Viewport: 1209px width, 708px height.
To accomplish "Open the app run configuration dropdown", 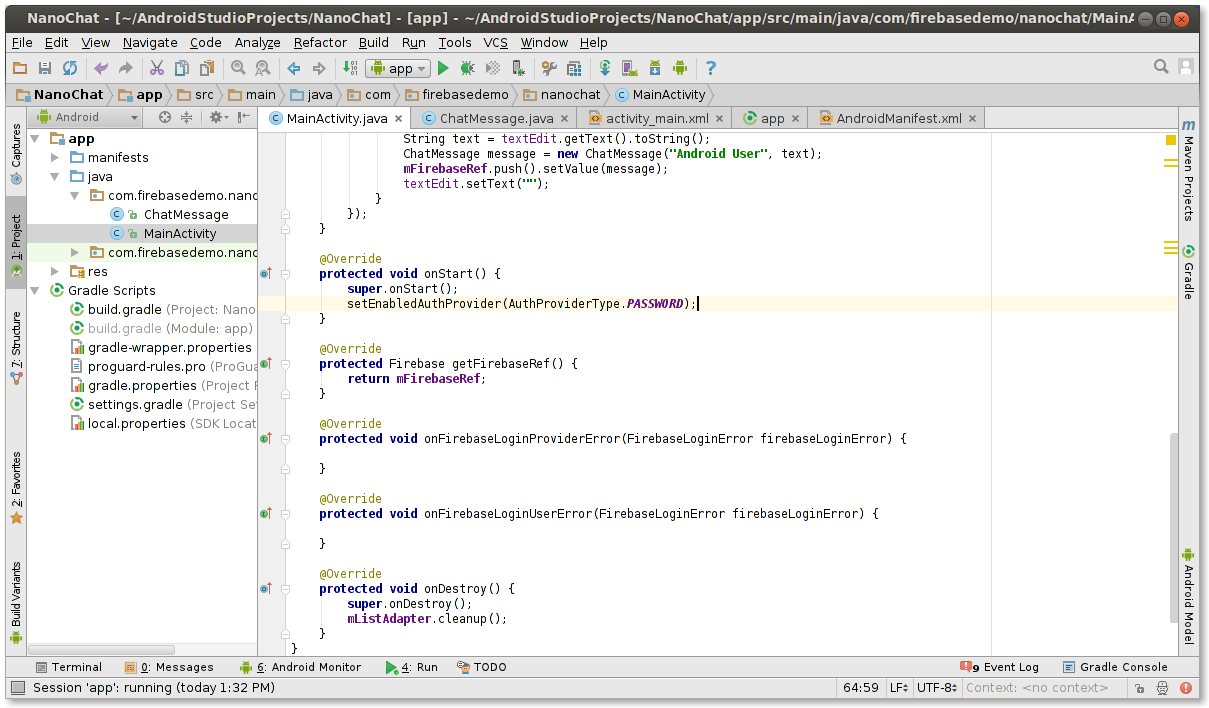I will 399,68.
